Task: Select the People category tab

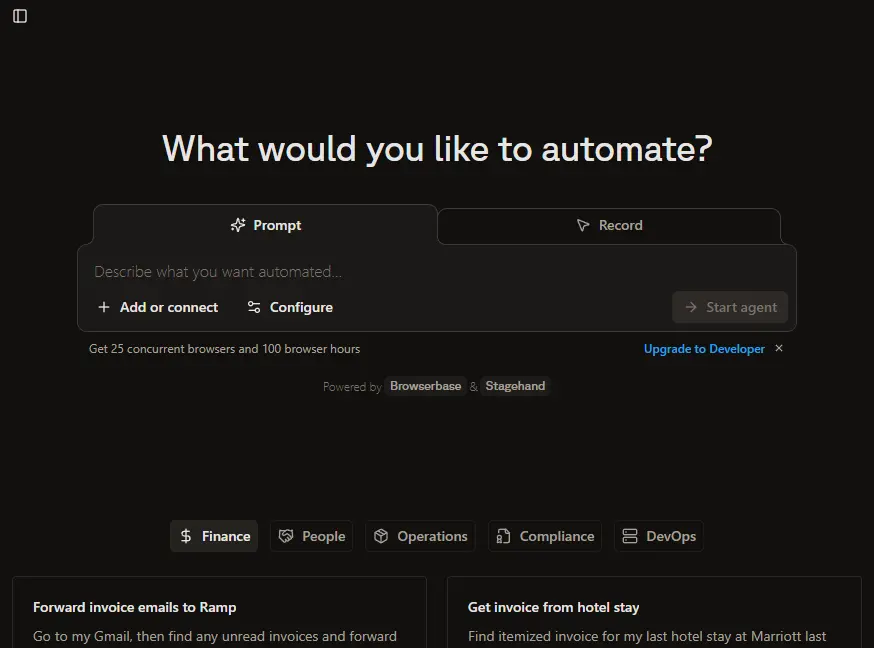Action: click(x=312, y=536)
